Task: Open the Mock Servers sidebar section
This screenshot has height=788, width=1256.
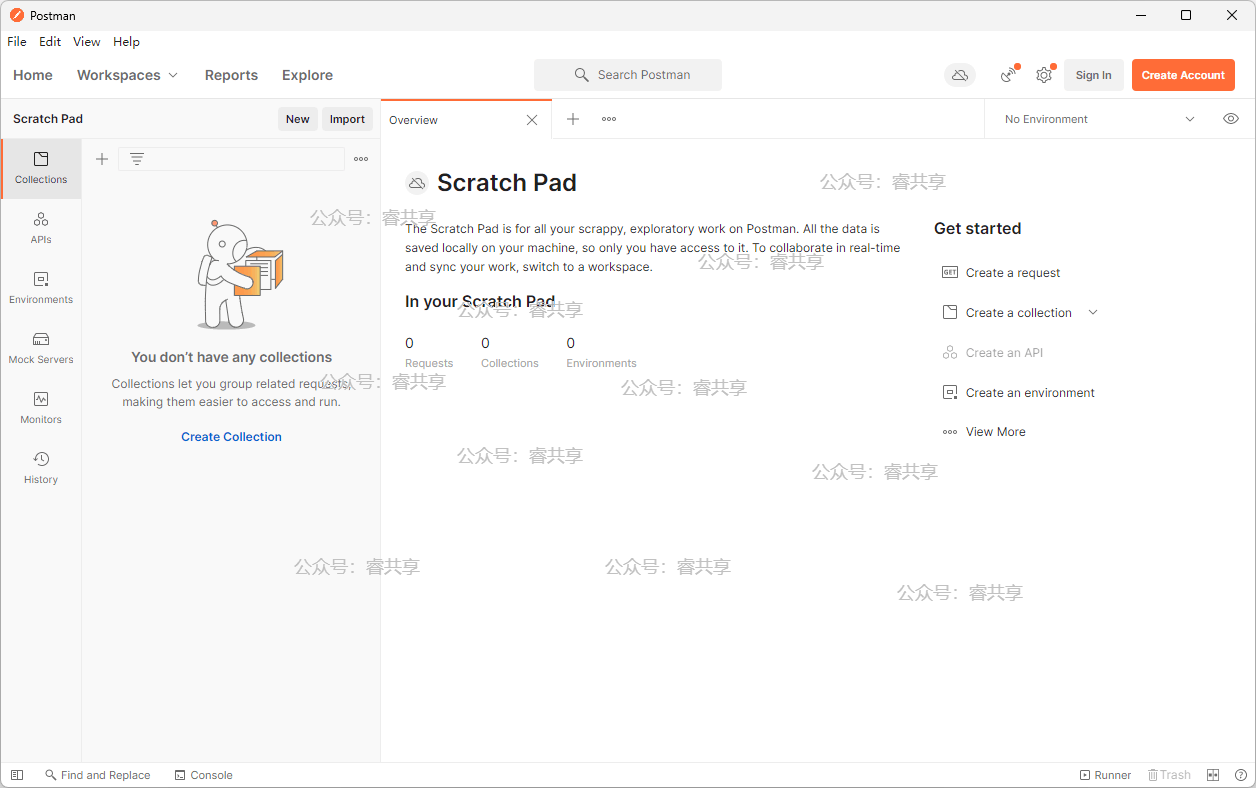Action: (x=41, y=348)
